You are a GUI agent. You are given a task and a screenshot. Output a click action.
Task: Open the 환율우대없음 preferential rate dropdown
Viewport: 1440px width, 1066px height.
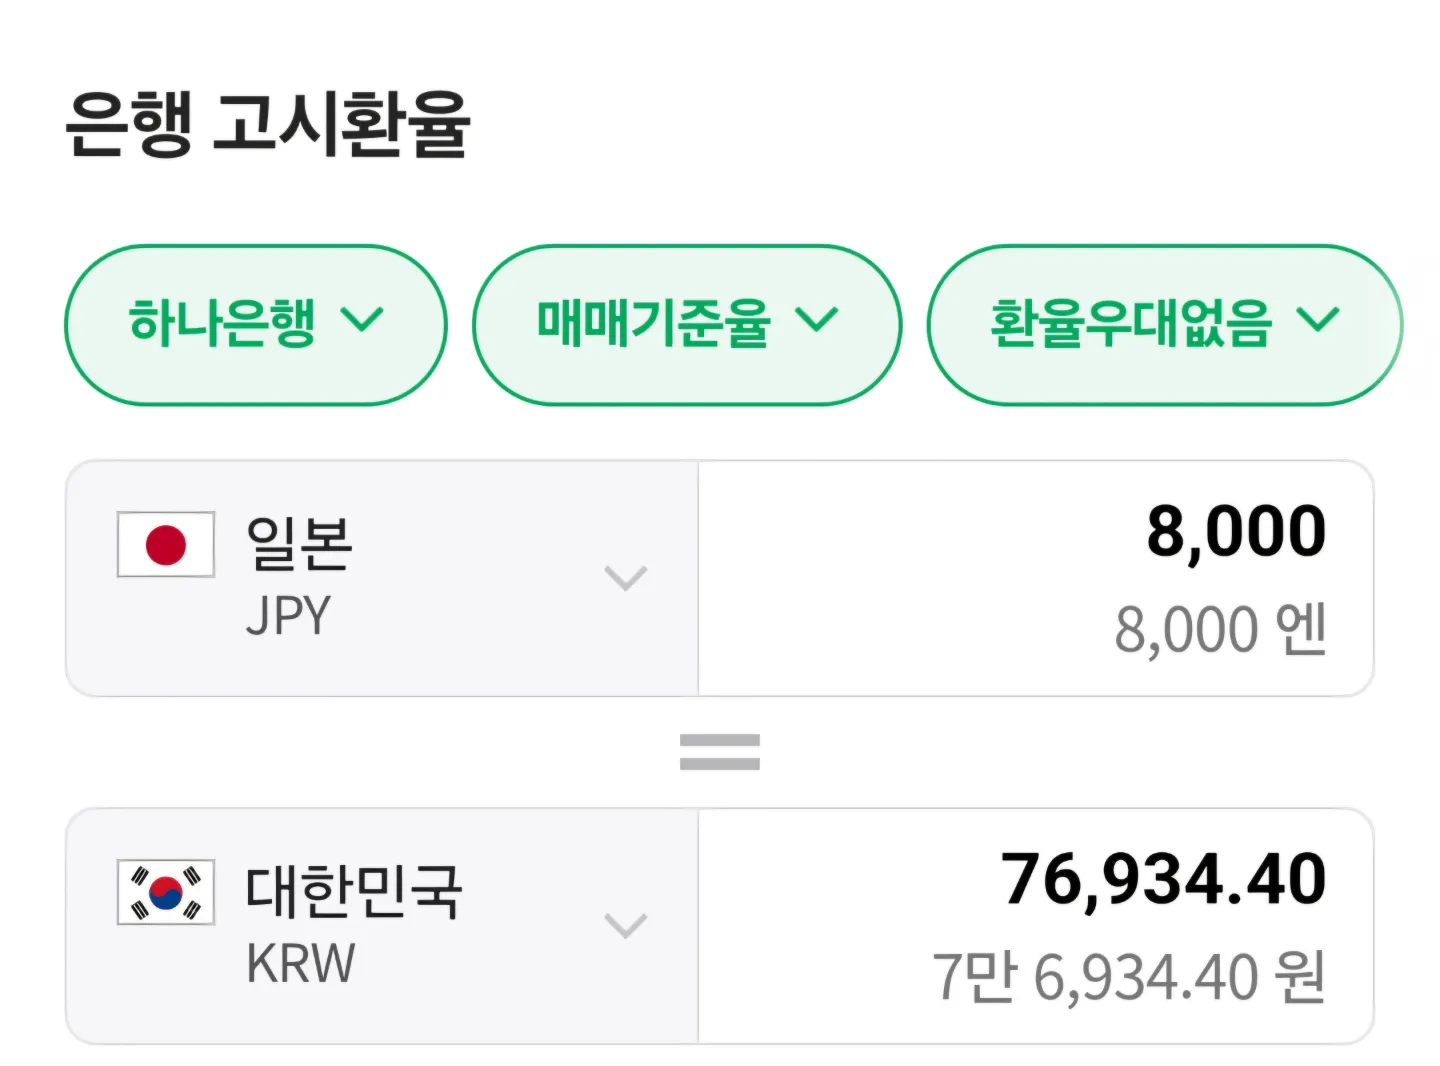click(x=1165, y=325)
